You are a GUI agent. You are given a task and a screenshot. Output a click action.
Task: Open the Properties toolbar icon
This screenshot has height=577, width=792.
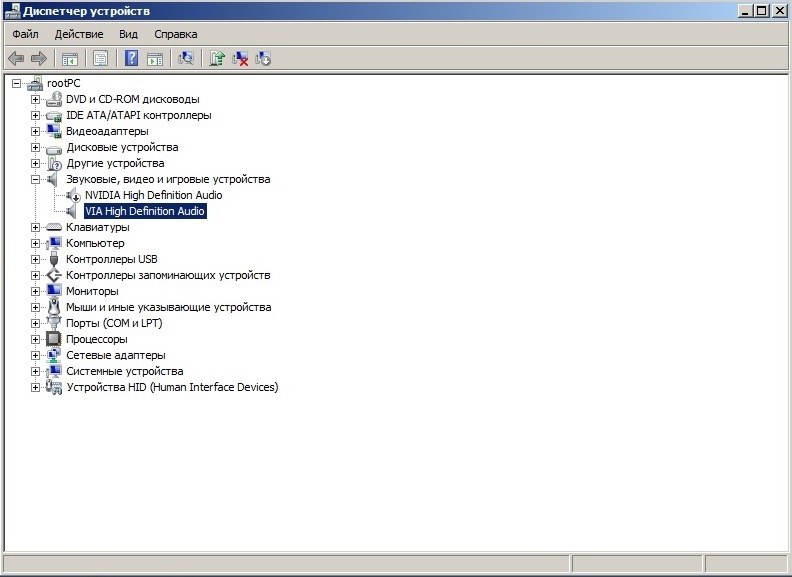[x=101, y=59]
